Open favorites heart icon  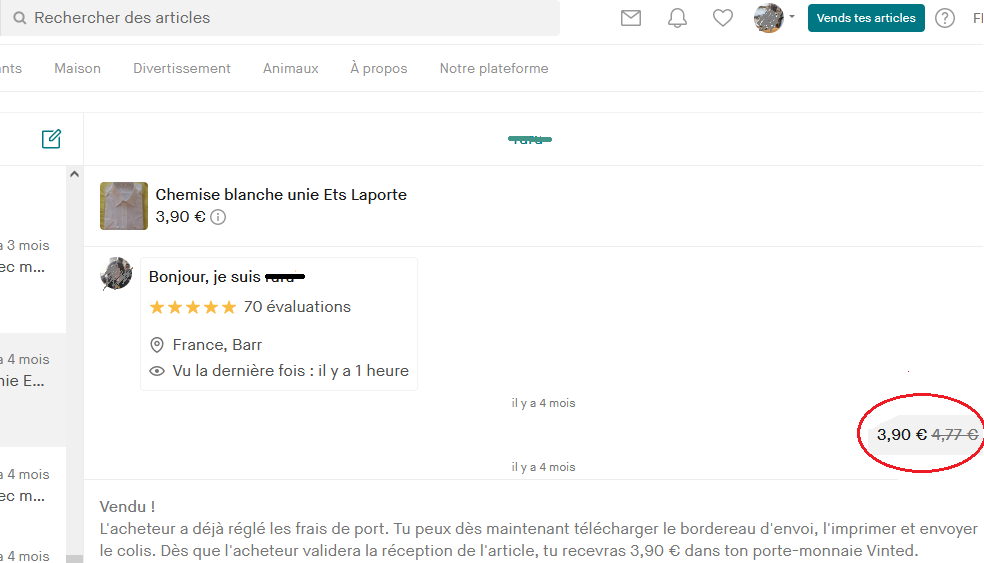723,18
